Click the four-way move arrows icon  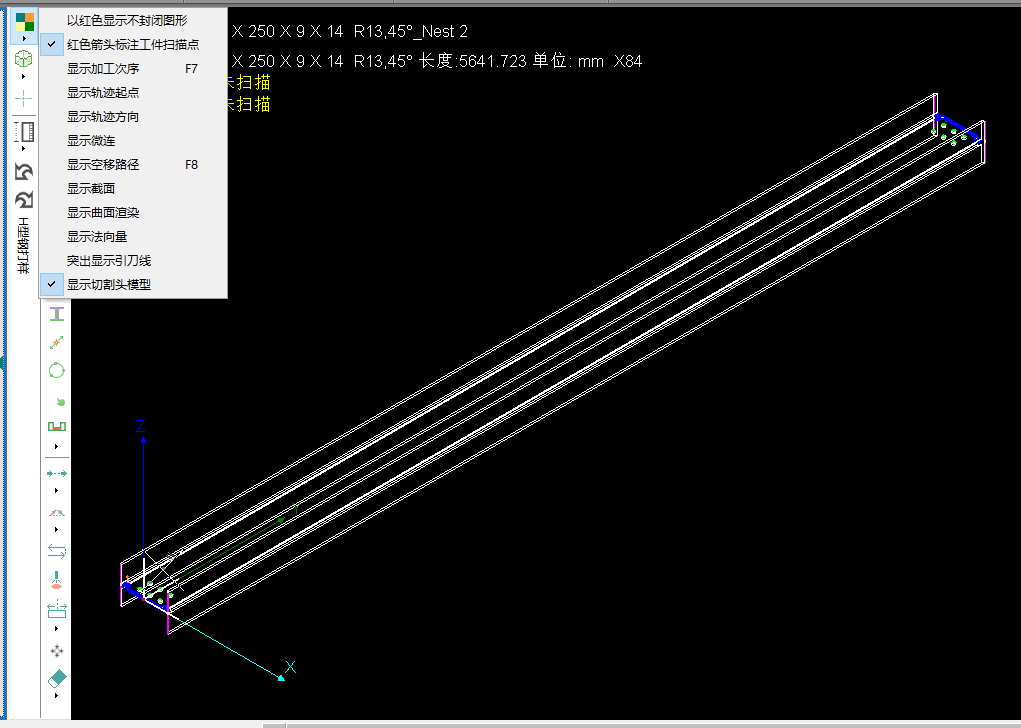[57, 651]
